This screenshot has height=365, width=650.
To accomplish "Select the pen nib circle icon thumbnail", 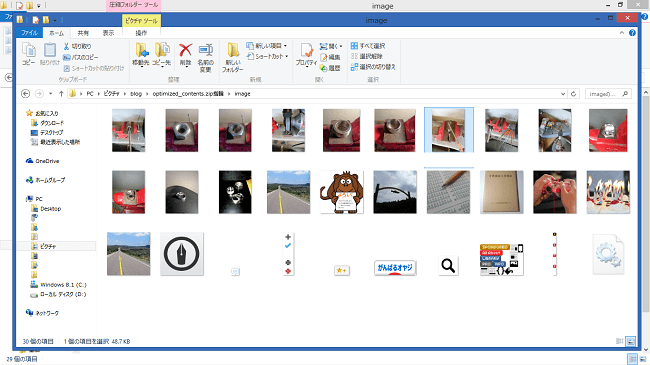I will pos(182,254).
